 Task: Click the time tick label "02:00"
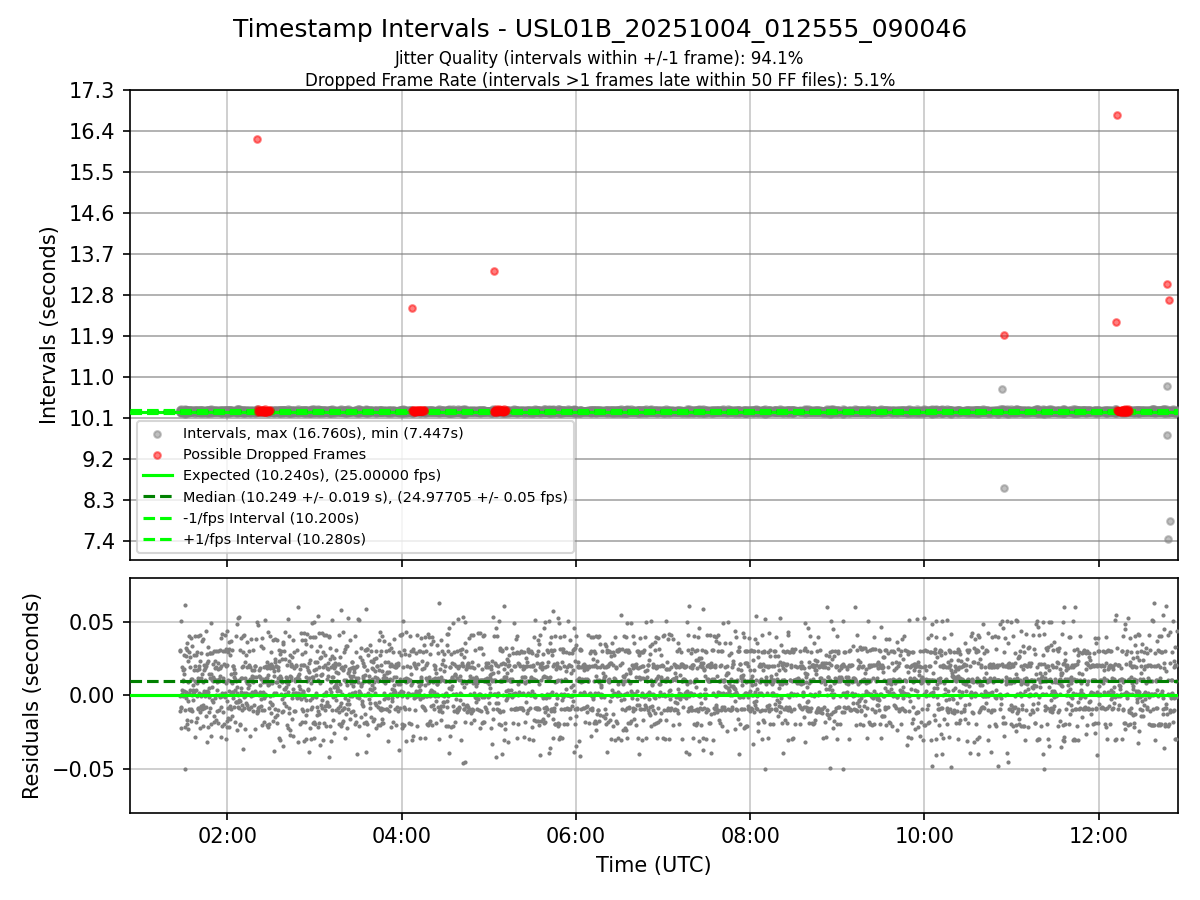click(227, 834)
